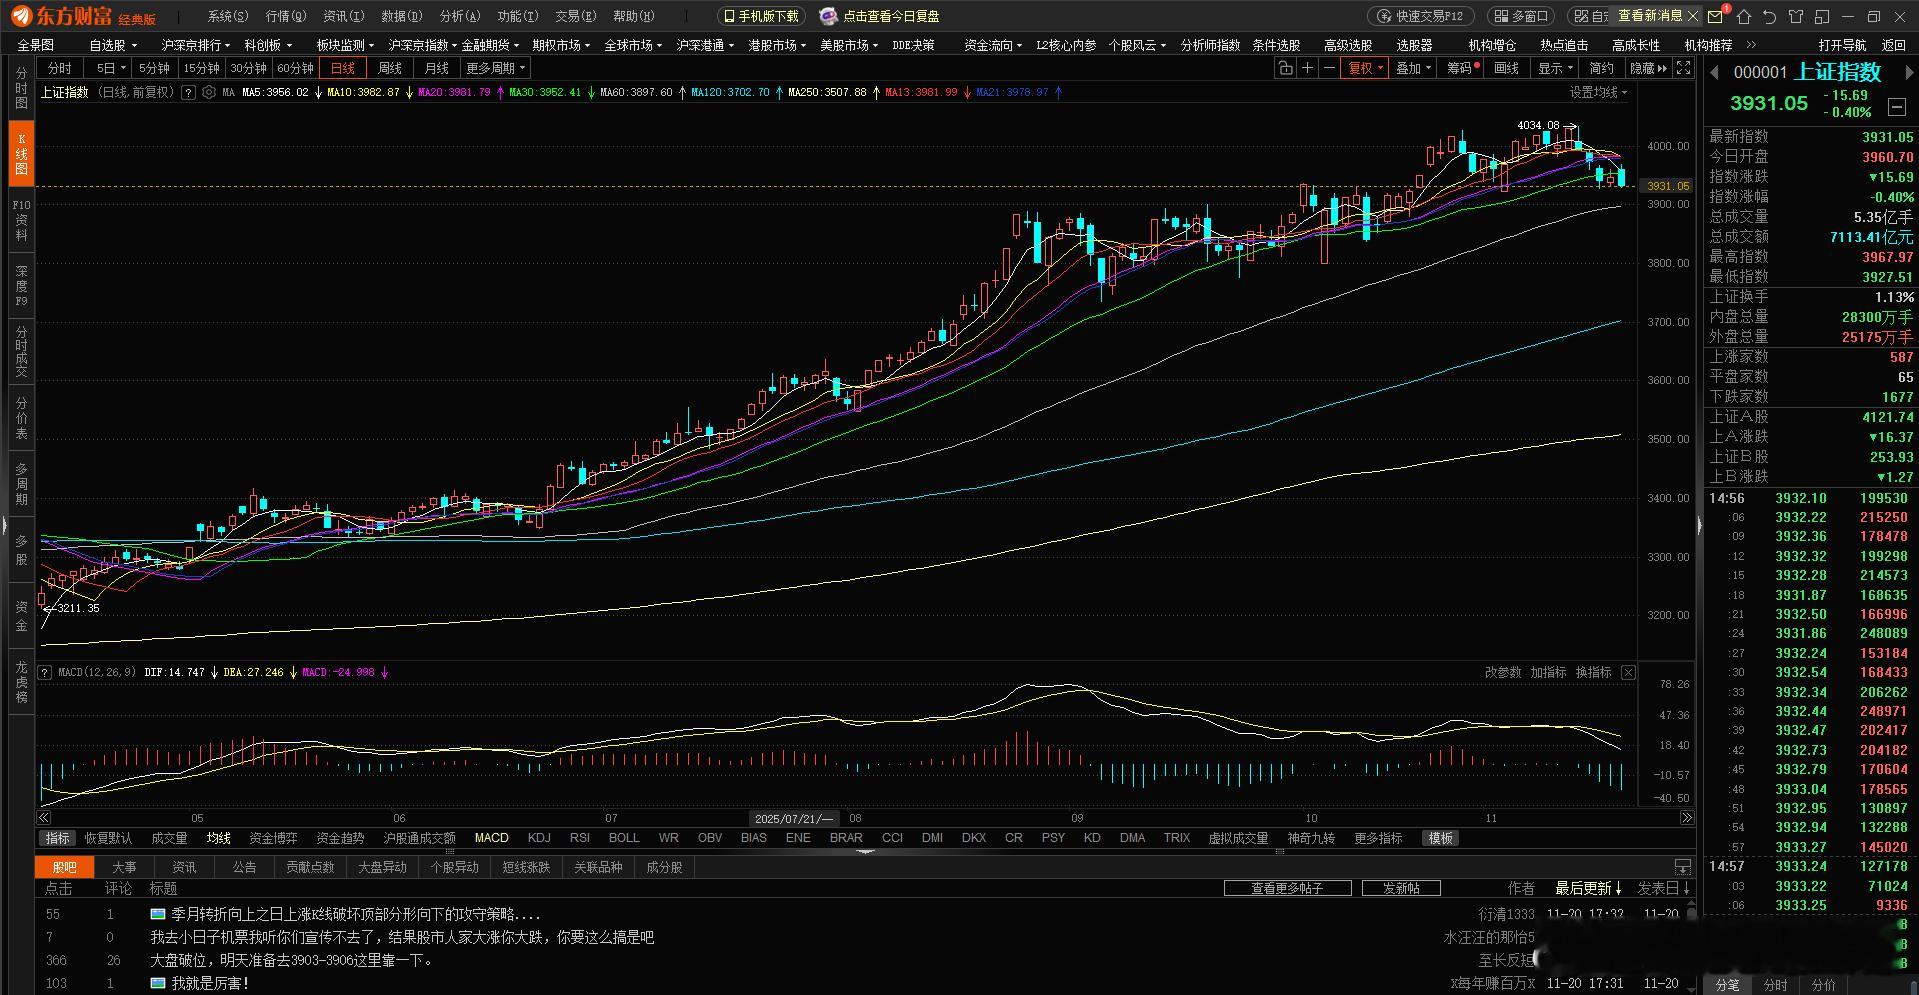Open the 多窗口 multi-window view
1919x995 pixels.
pos(1519,16)
